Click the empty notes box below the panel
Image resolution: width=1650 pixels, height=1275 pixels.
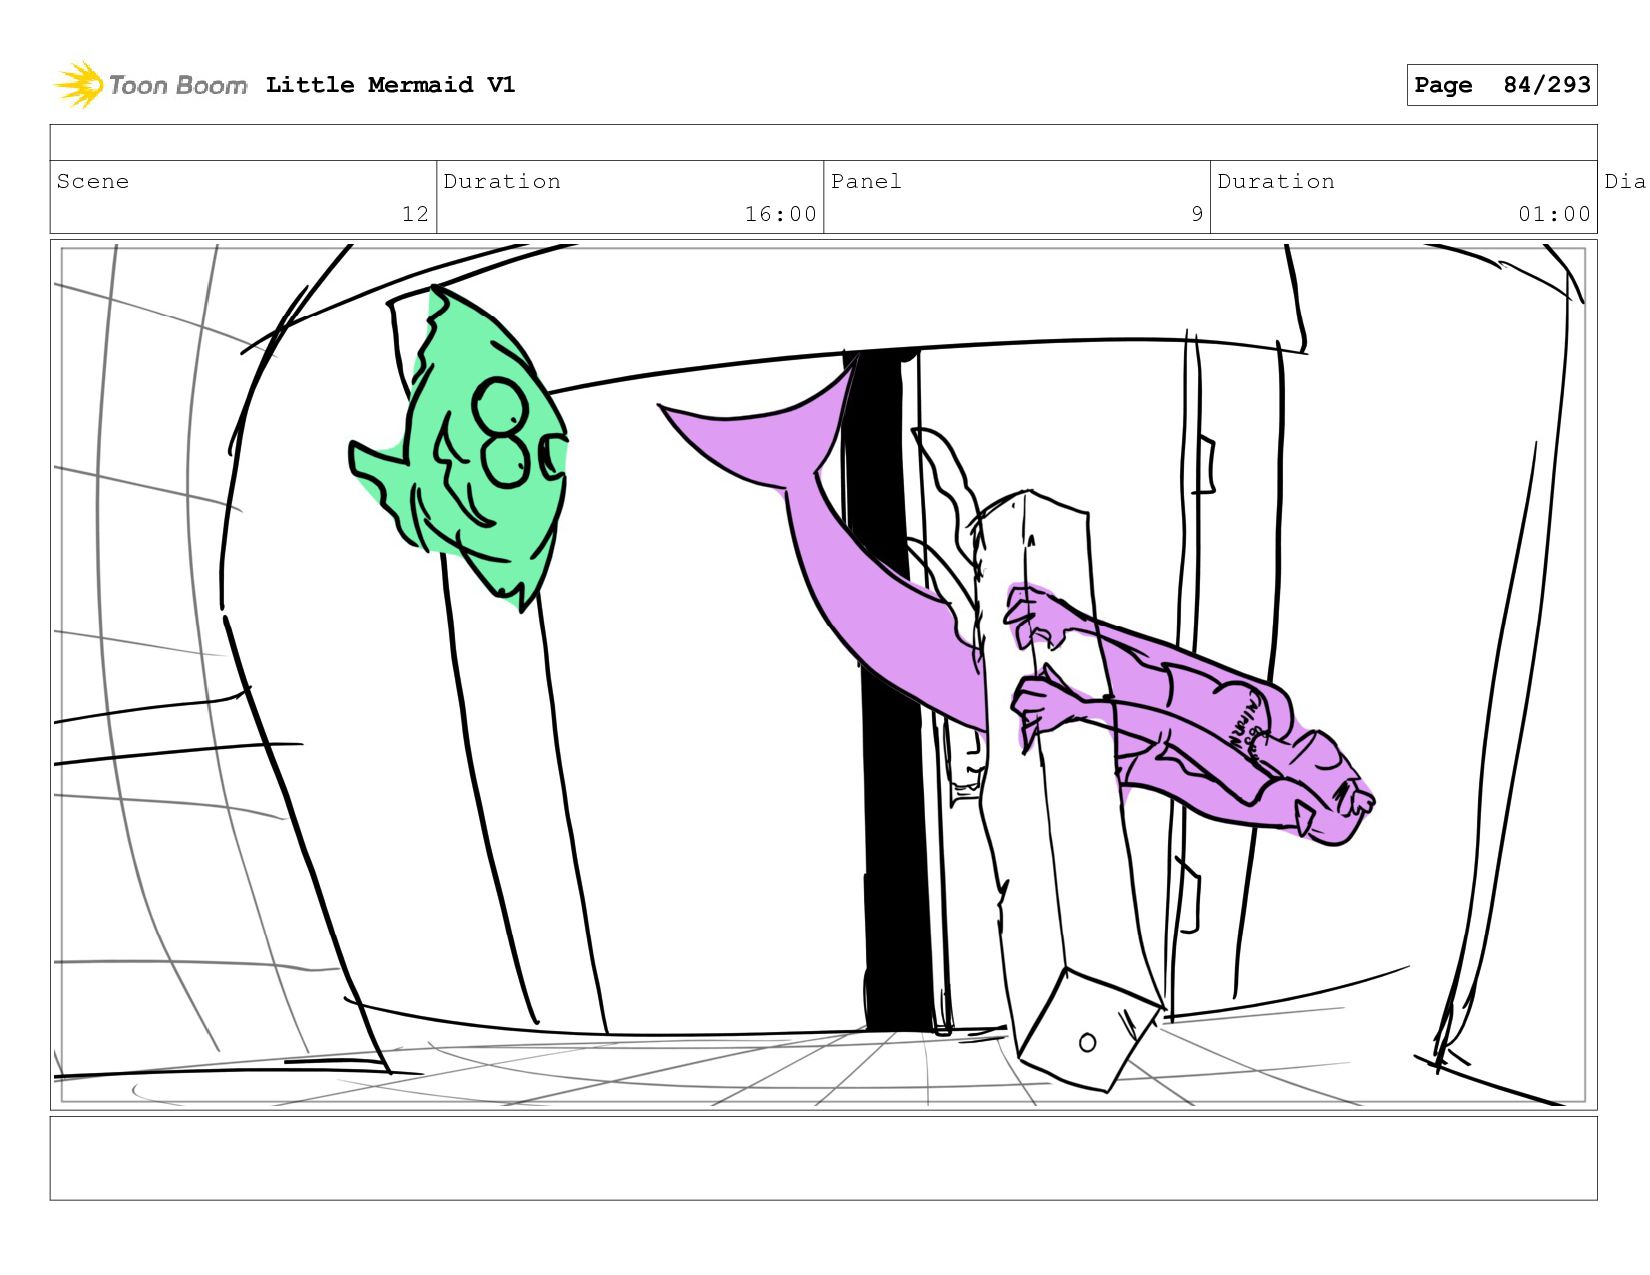coord(823,1158)
